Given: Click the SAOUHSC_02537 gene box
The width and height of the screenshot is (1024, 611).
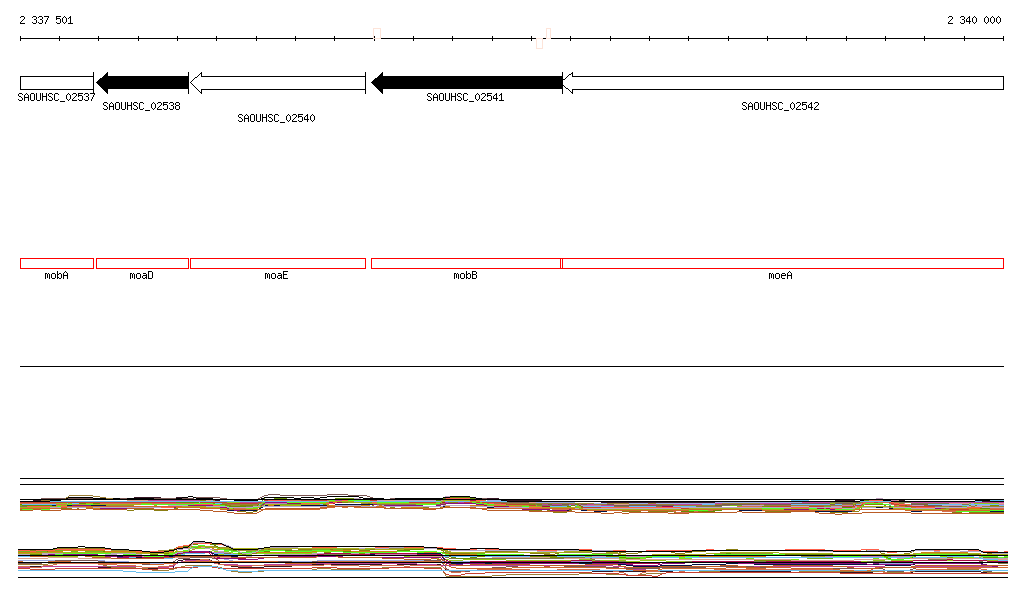Looking at the screenshot, I should (57, 83).
